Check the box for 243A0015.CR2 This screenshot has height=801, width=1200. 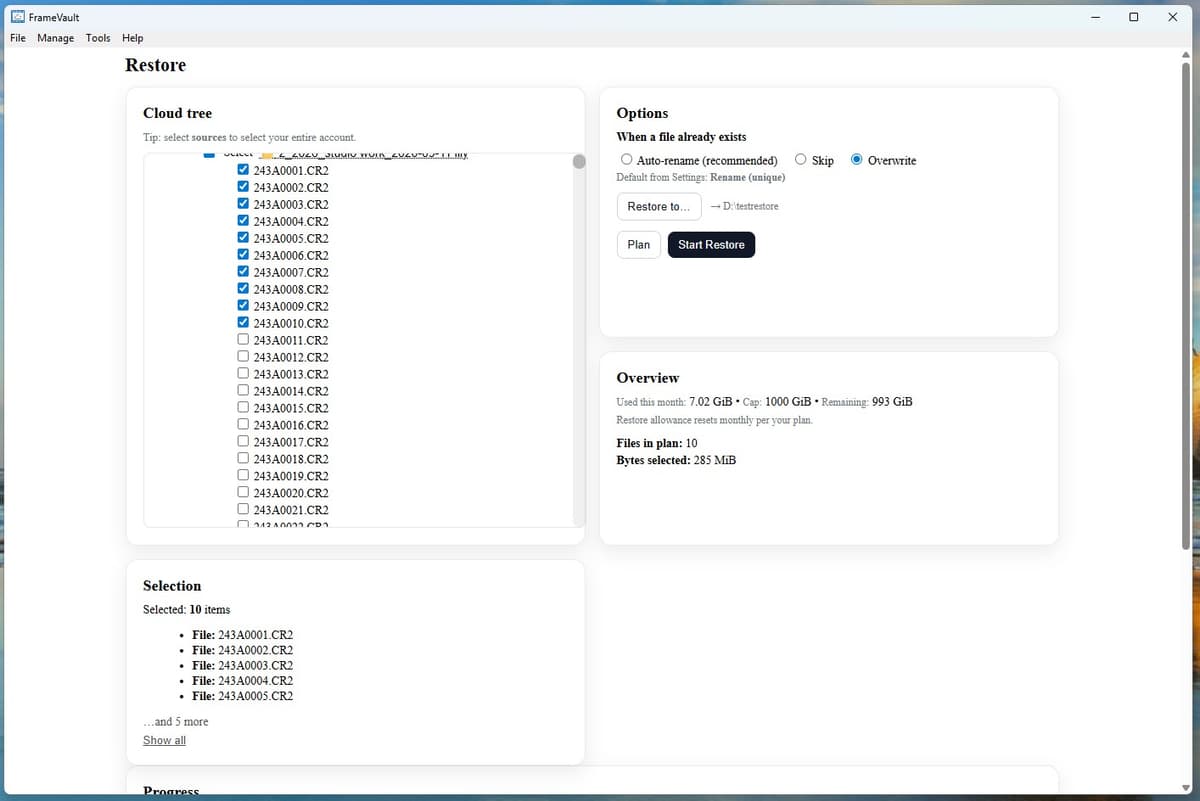[x=243, y=407]
